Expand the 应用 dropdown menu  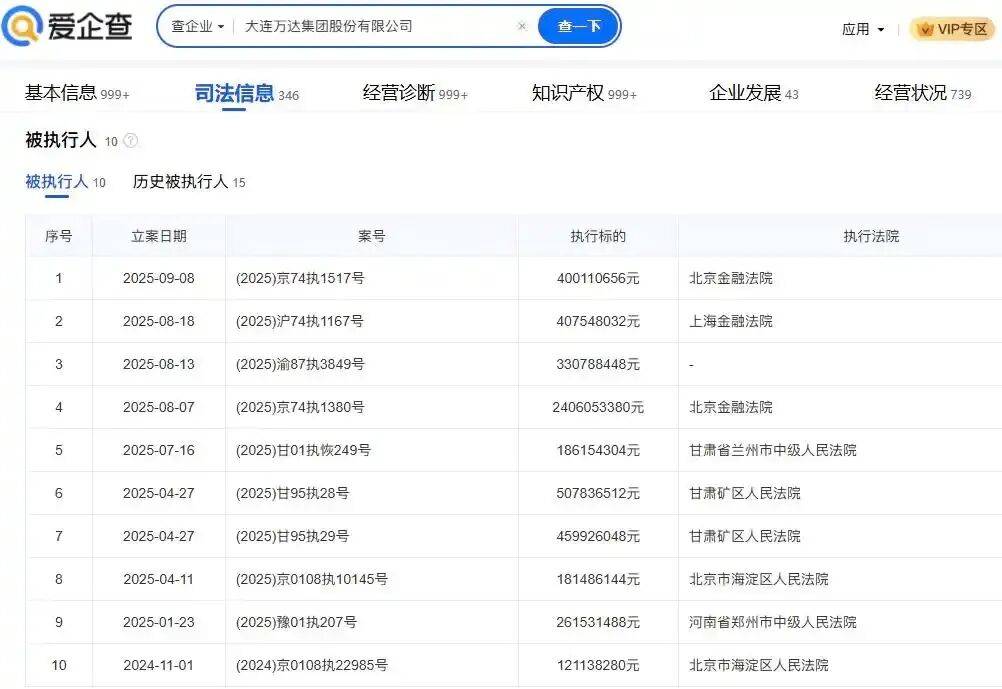point(863,29)
